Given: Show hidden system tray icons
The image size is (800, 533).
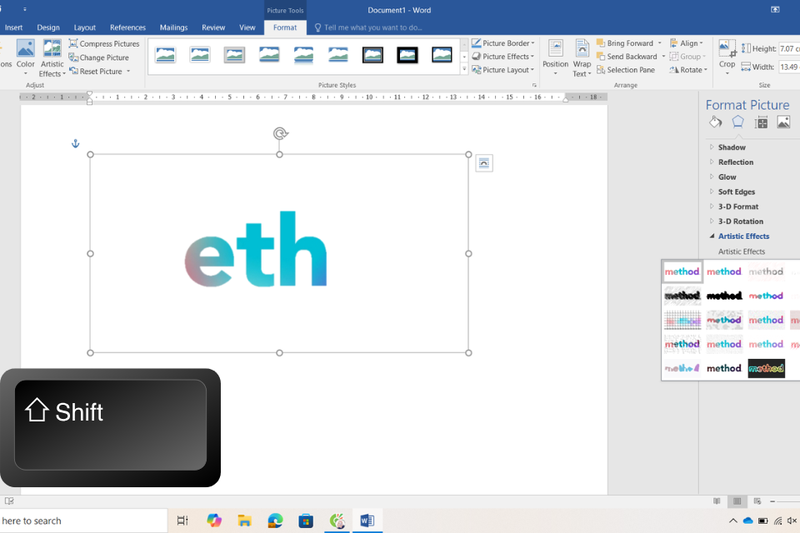Looking at the screenshot, I should pyautogui.click(x=733, y=521).
